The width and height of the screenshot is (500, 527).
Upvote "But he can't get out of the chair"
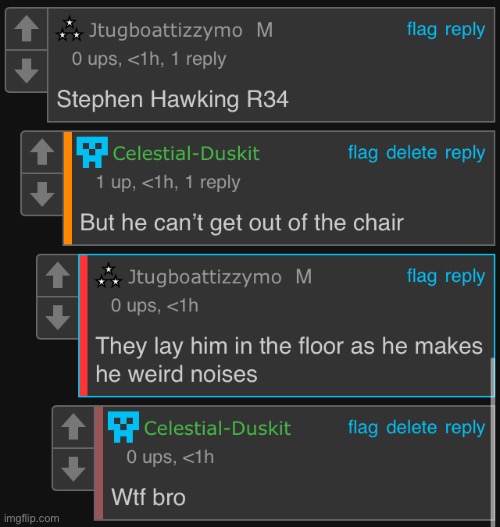point(42,153)
